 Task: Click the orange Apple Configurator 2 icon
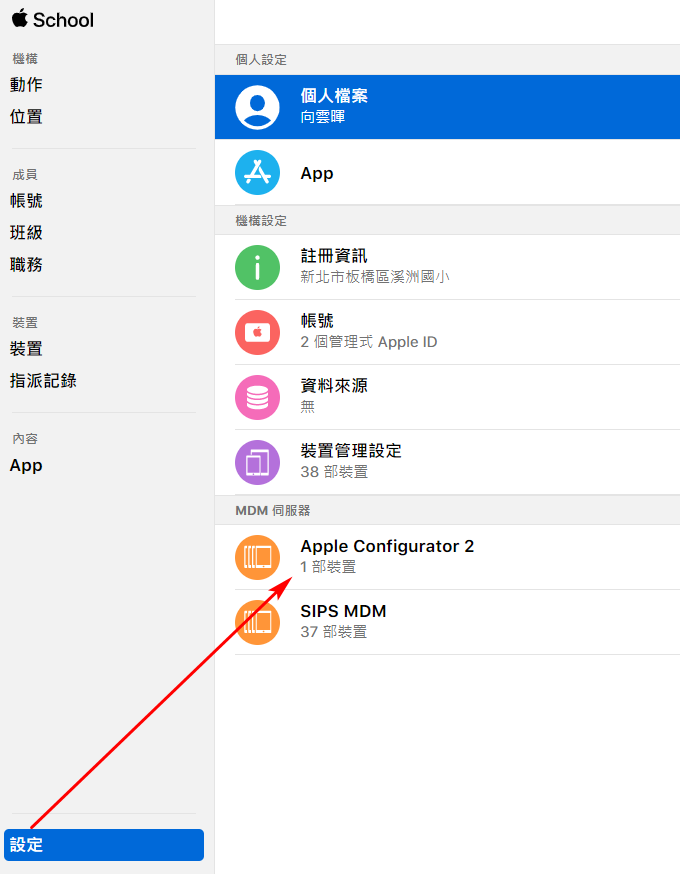click(x=257, y=557)
